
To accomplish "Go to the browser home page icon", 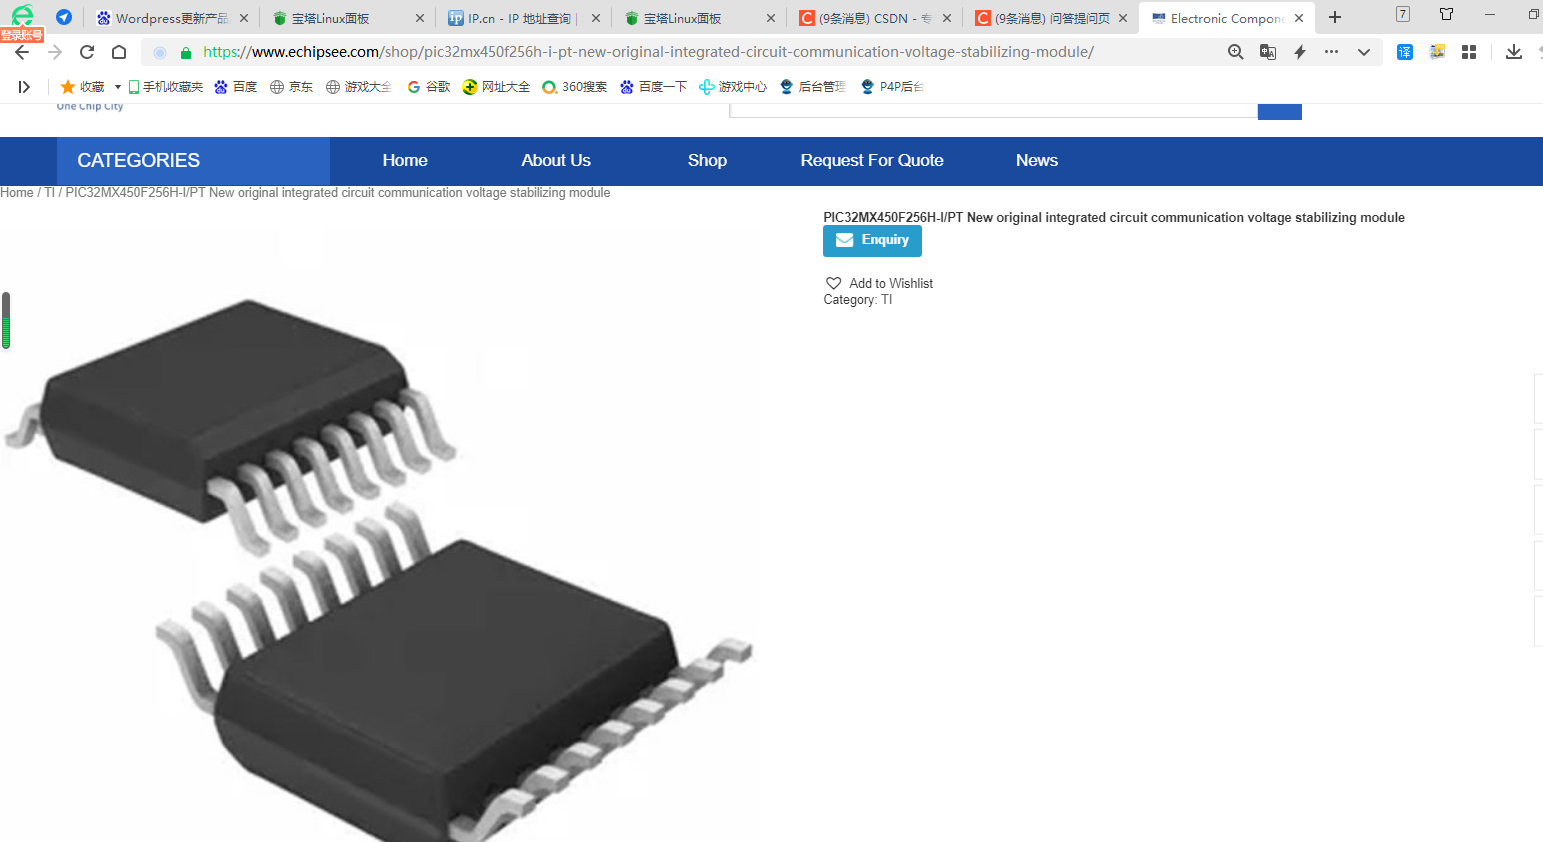I will coord(119,52).
